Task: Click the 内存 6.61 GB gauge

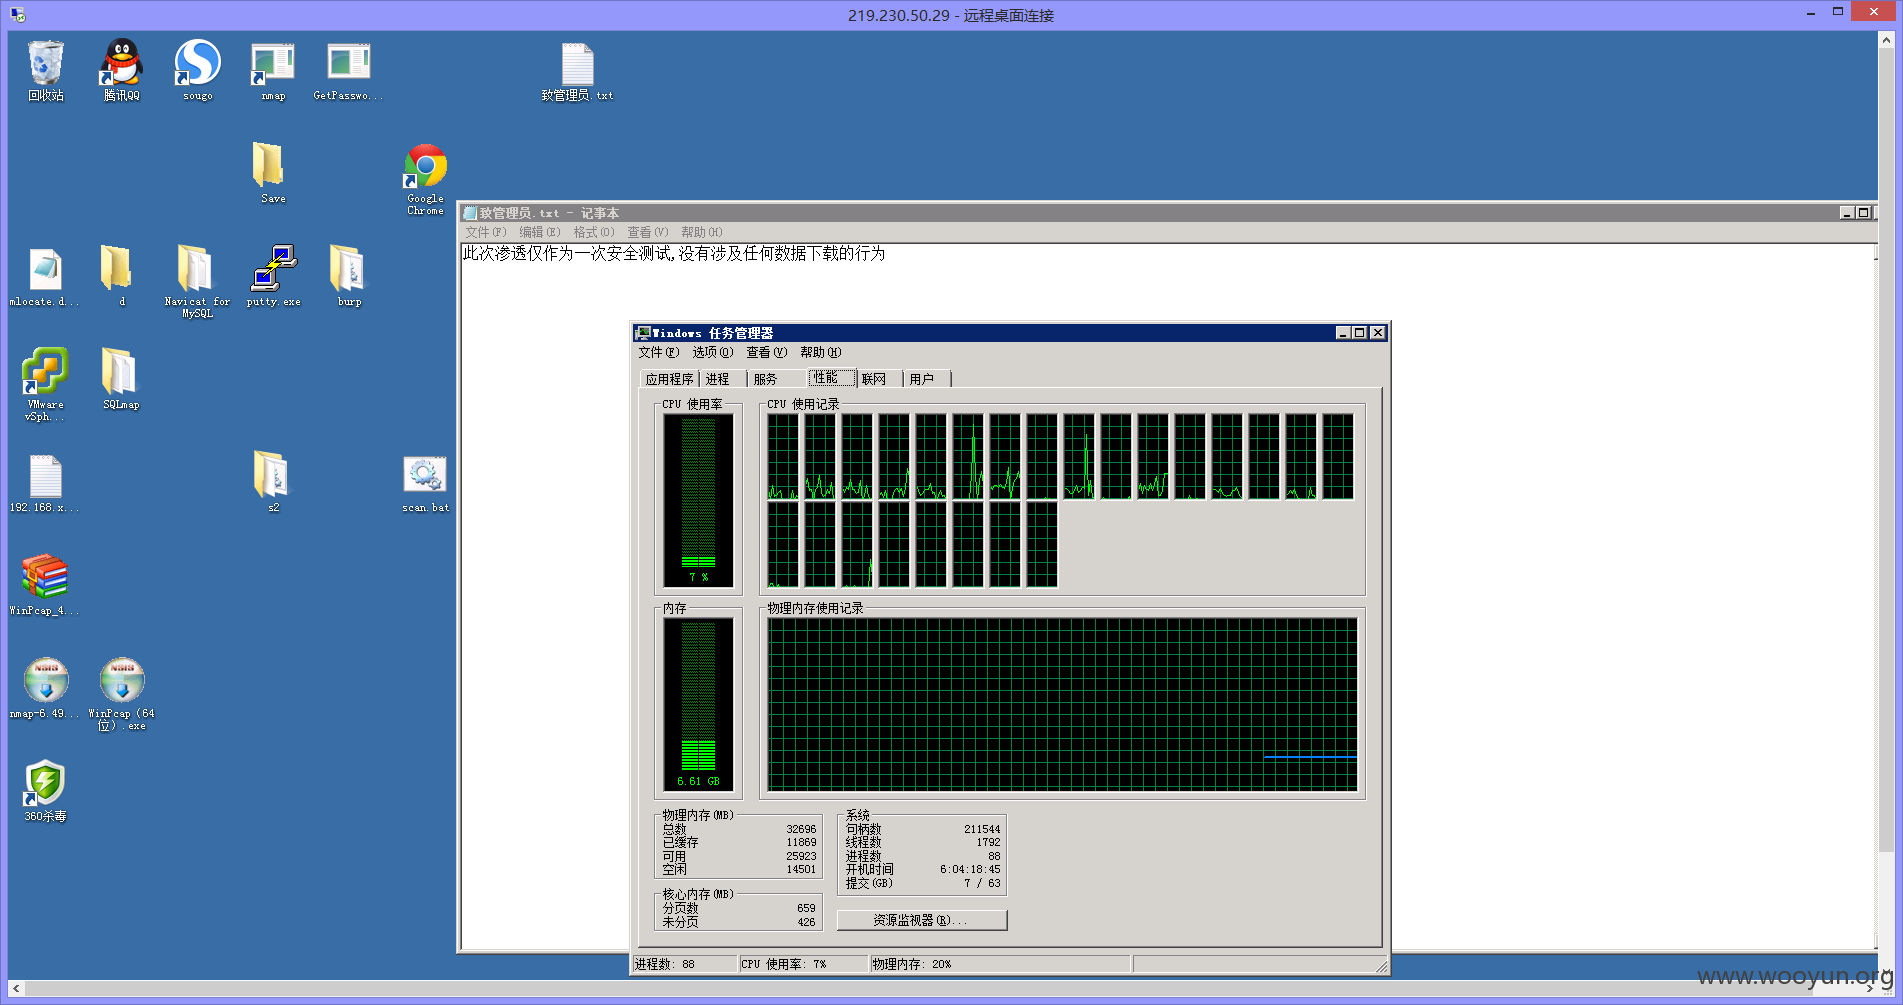Action: [x=698, y=704]
